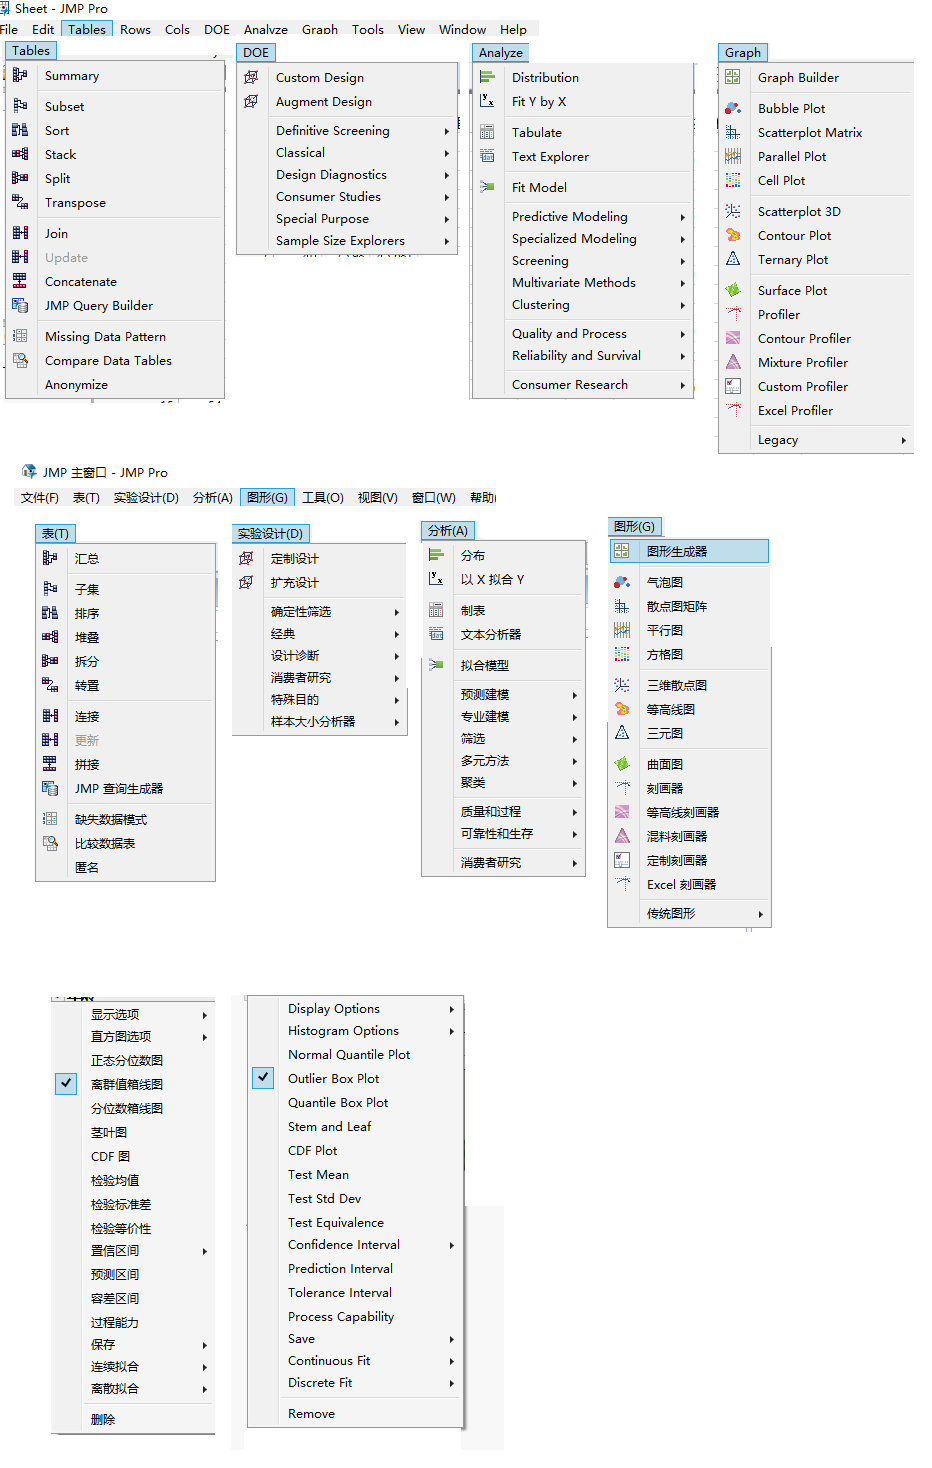Click the Concatenate icon in Tables menu

(x=20, y=281)
